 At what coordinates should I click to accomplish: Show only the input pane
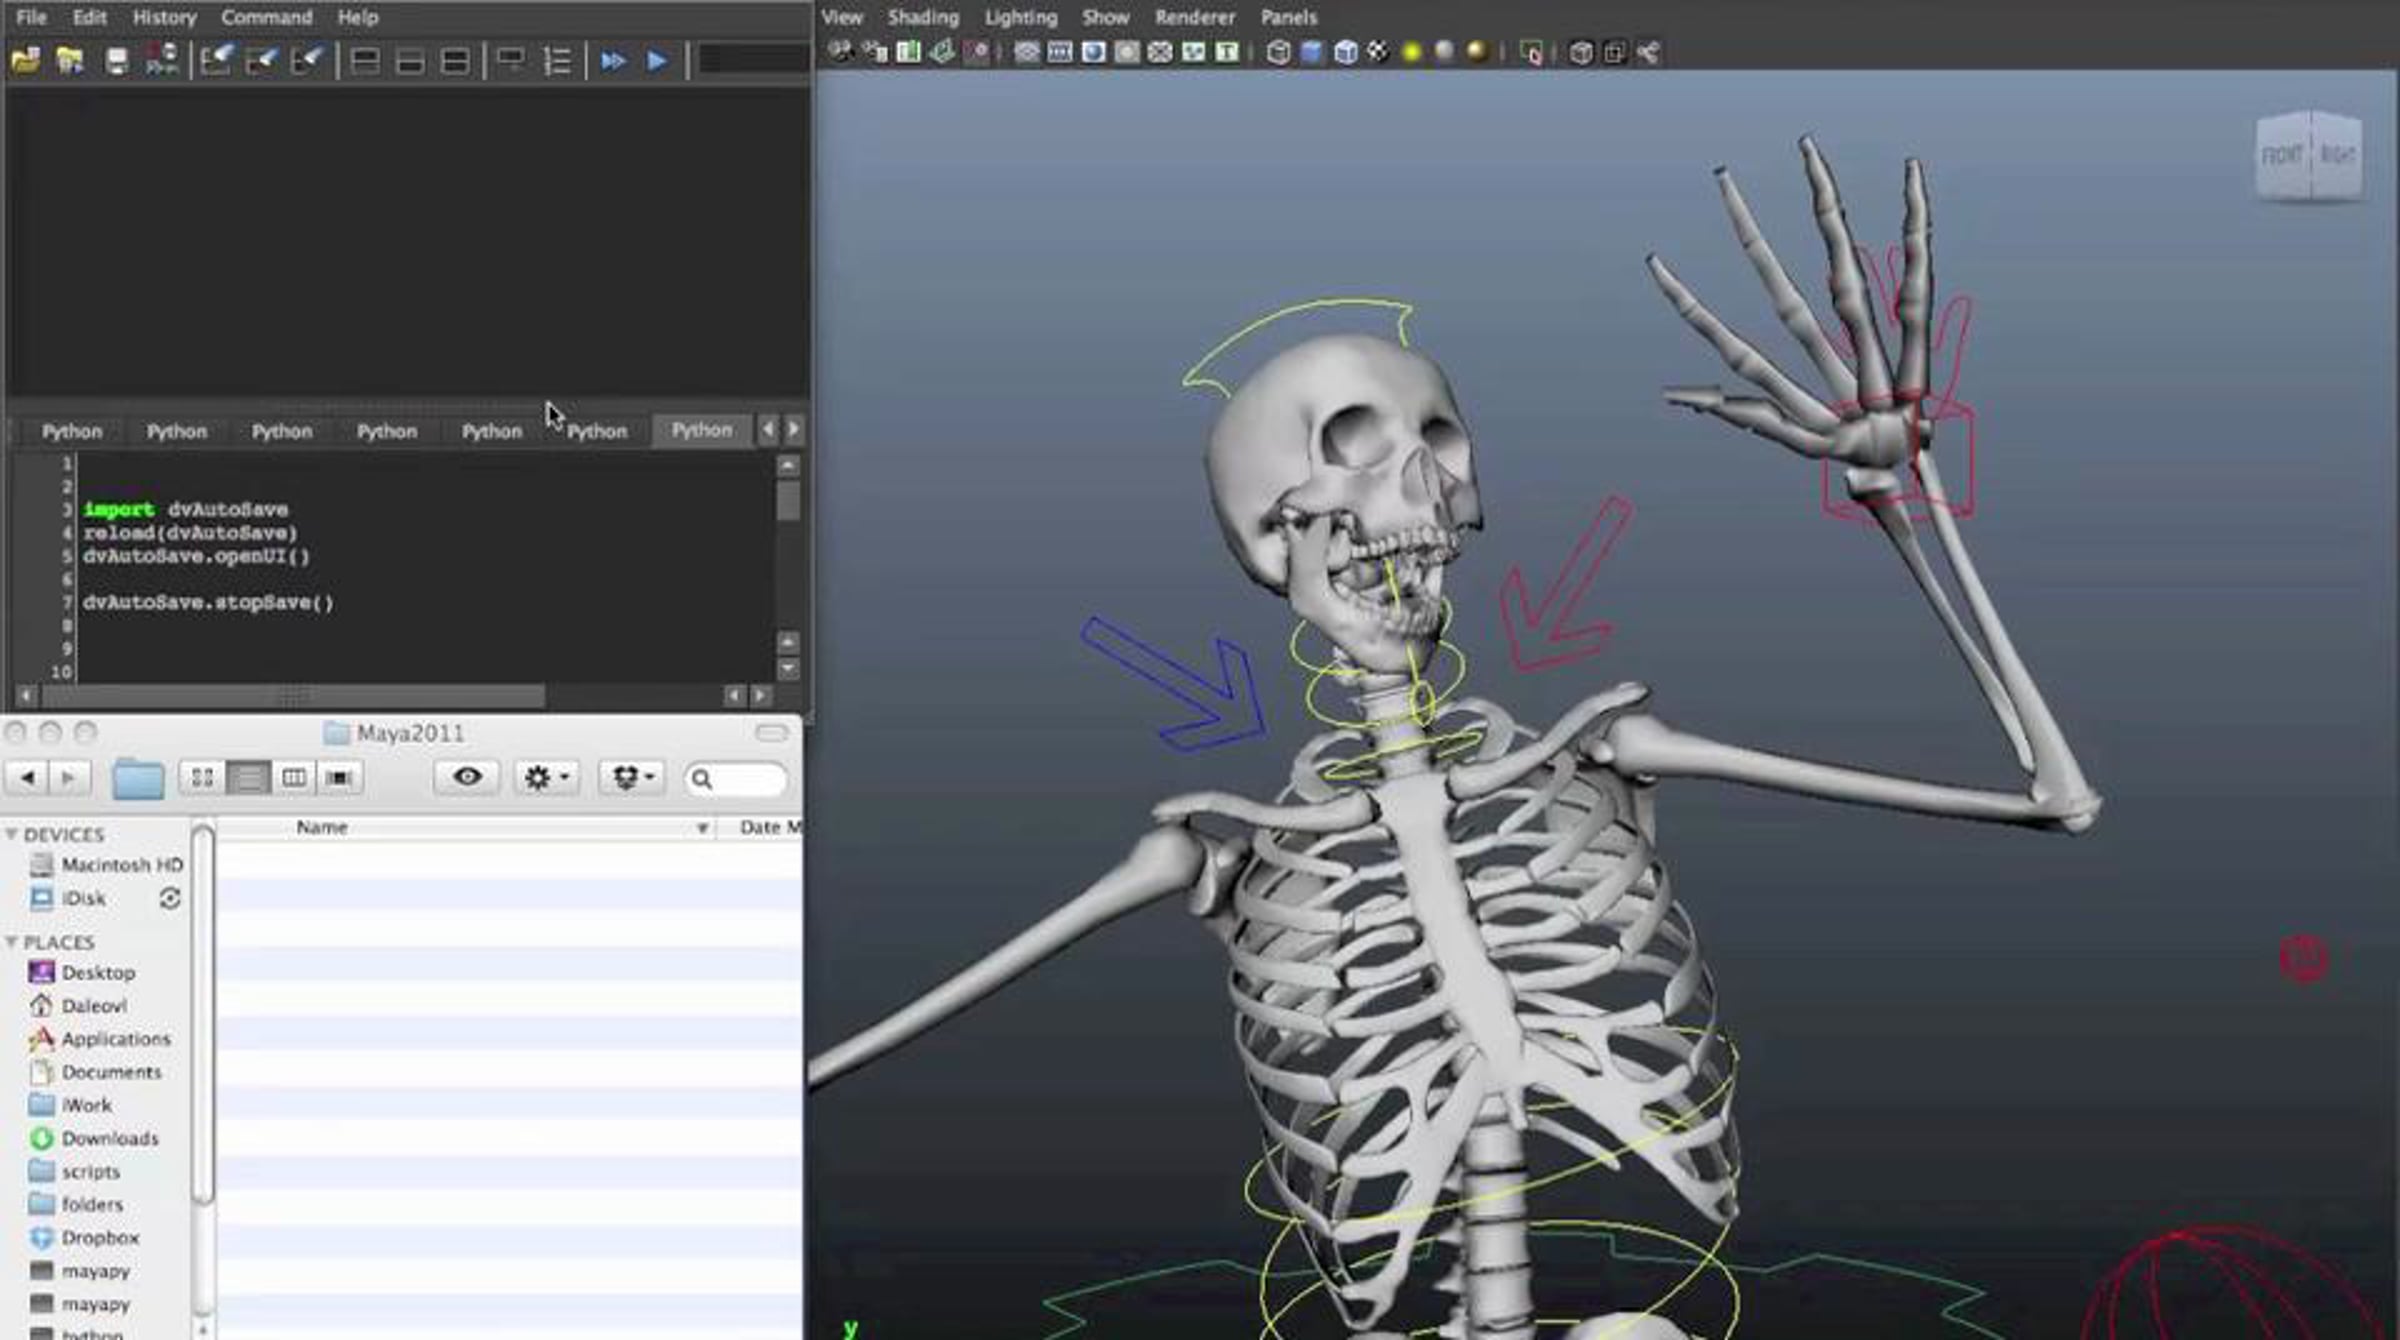(410, 61)
